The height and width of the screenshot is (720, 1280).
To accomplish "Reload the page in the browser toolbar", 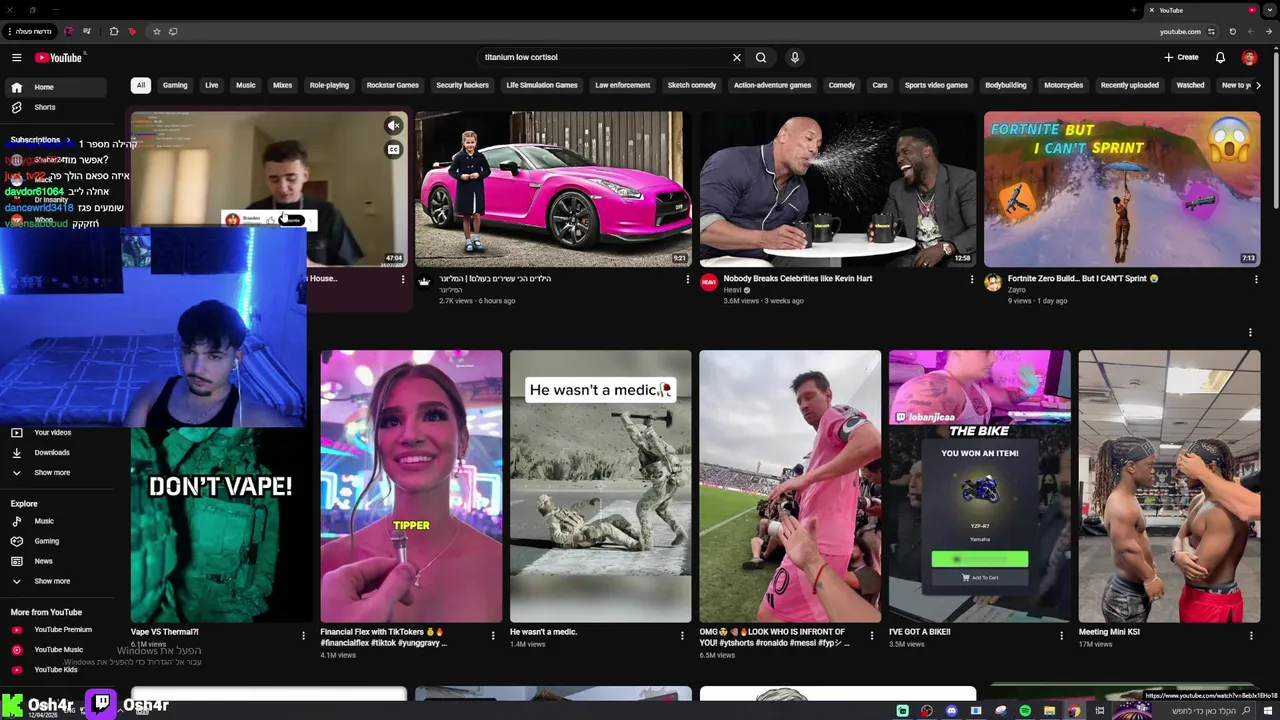I will tap(1232, 31).
